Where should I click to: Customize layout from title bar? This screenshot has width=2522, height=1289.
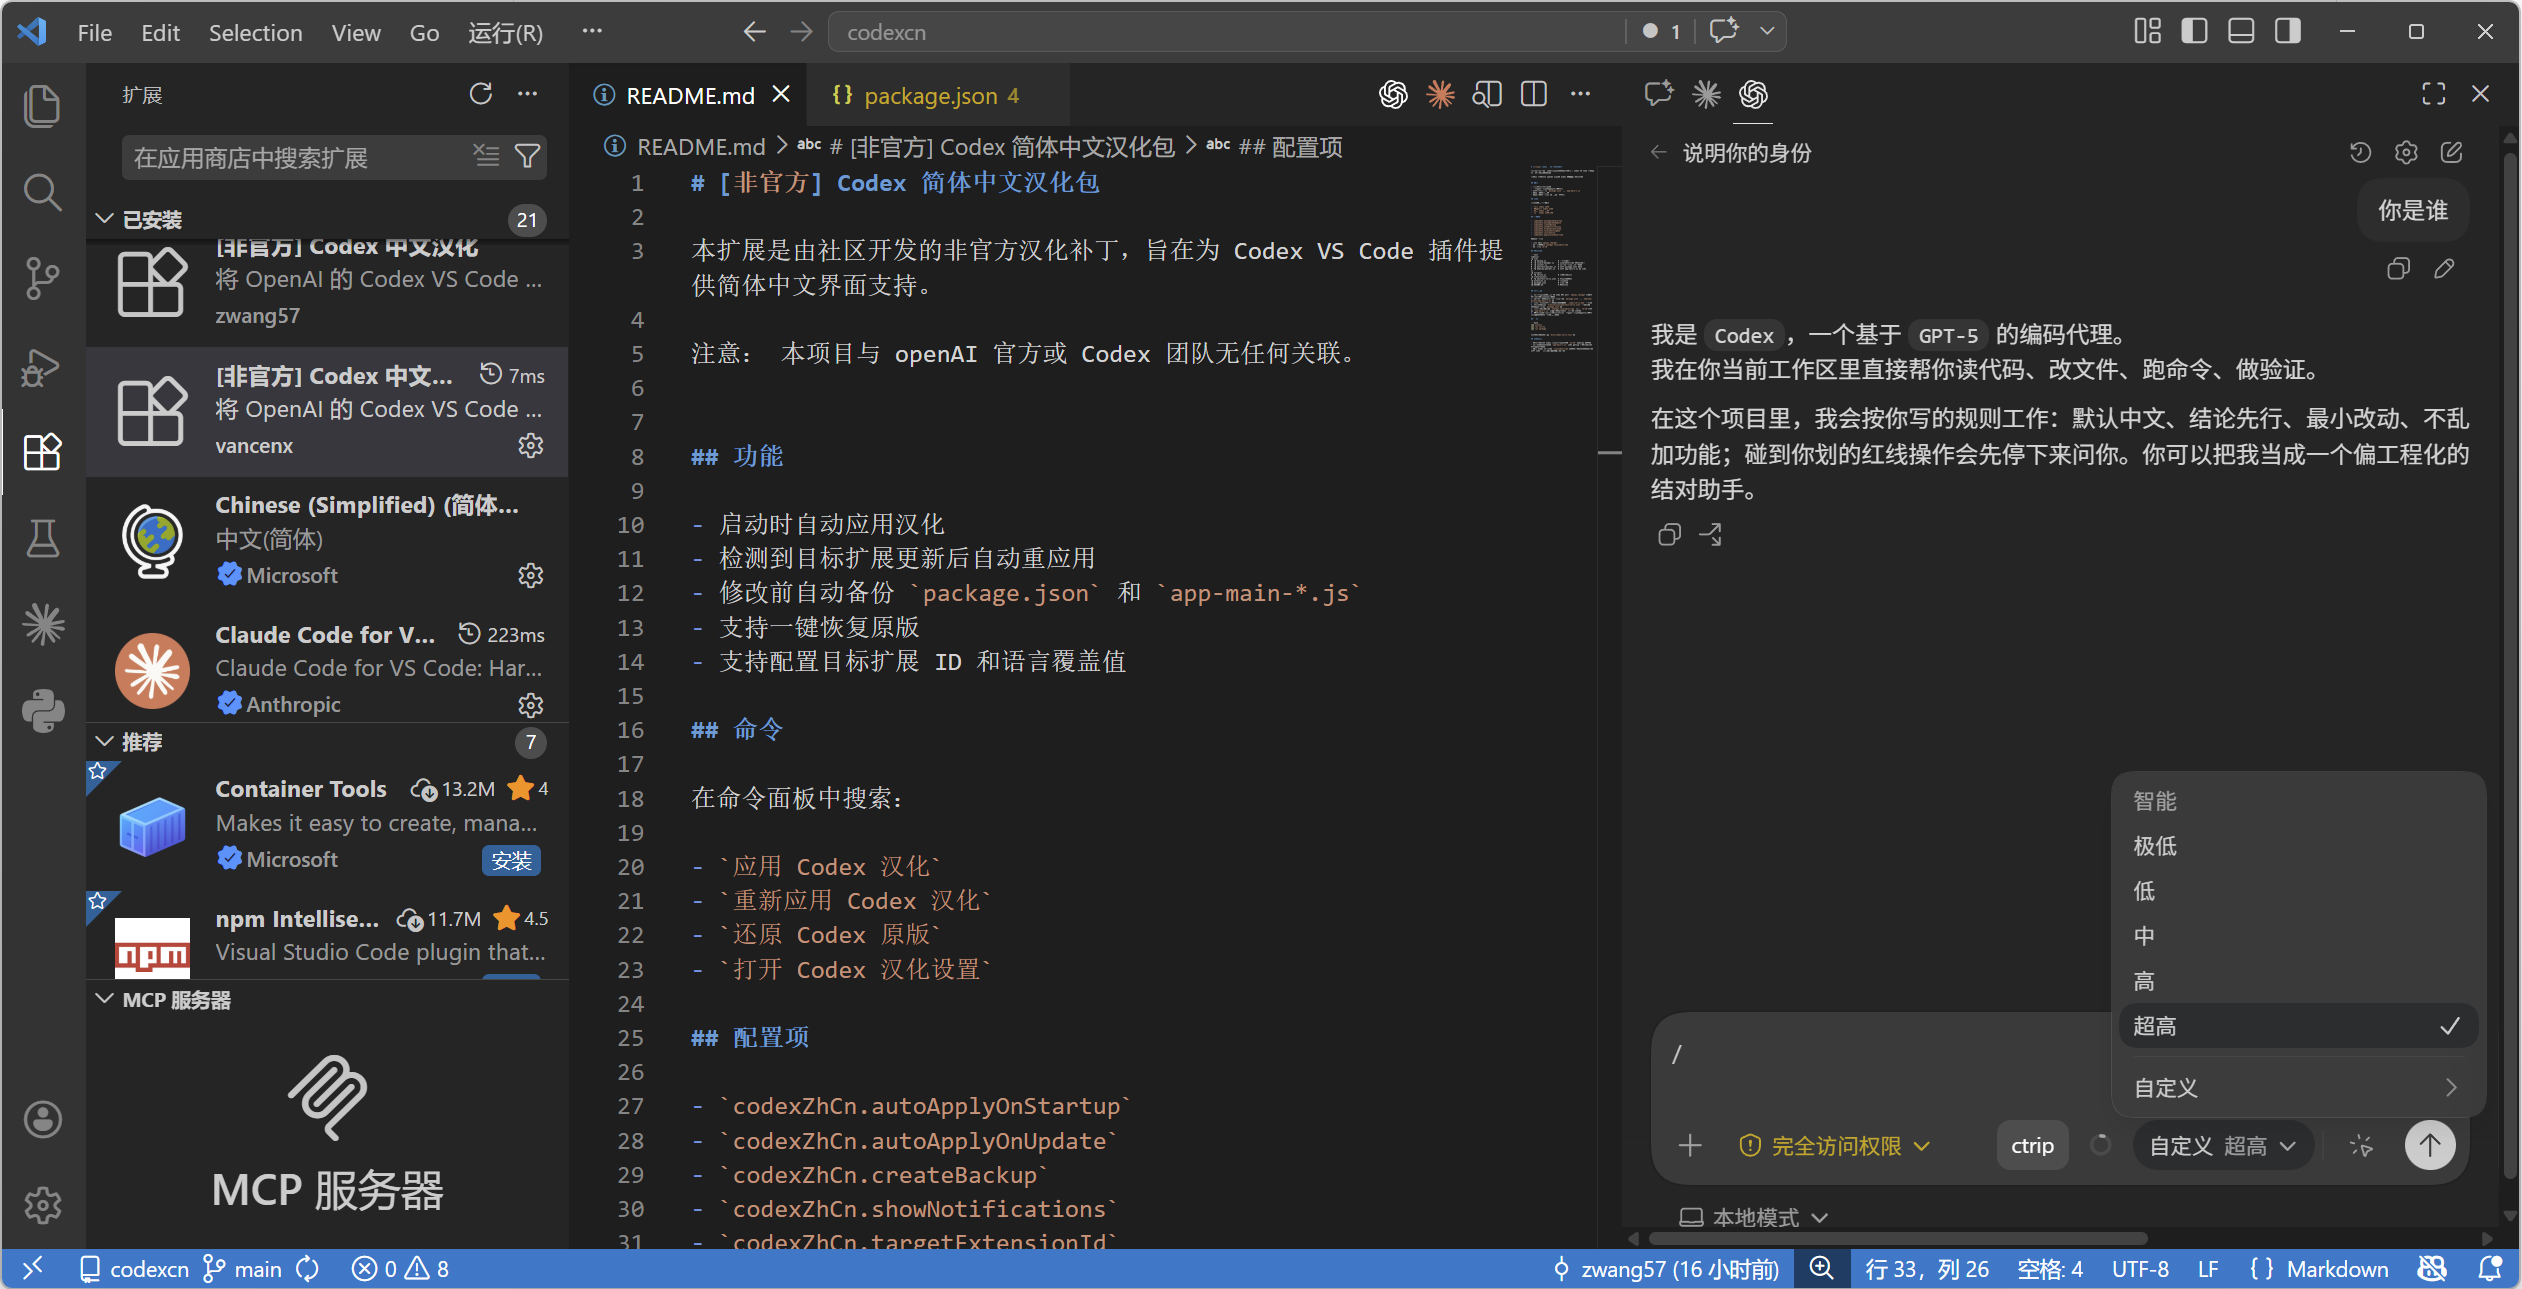(2147, 31)
